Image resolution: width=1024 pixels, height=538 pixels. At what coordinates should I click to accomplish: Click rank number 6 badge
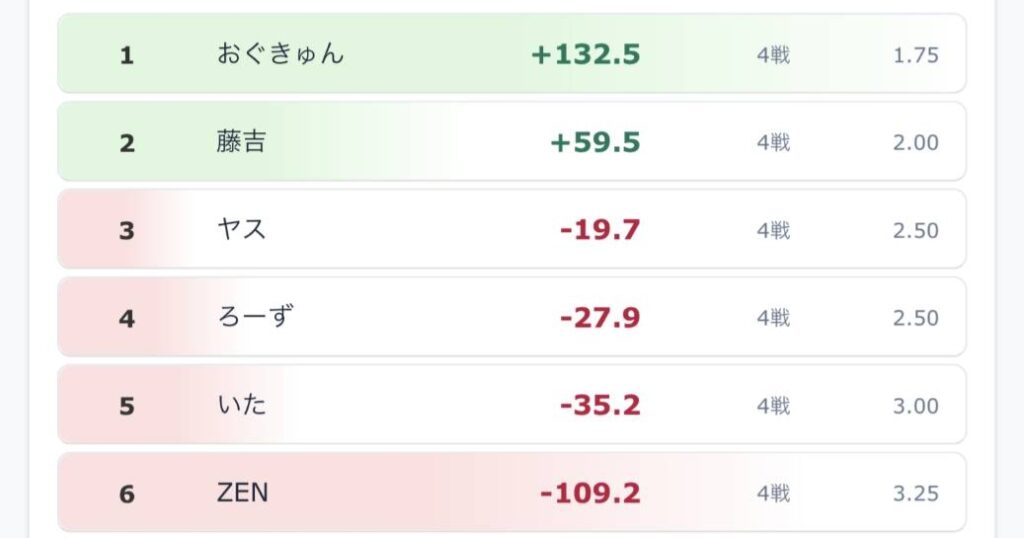tap(127, 494)
